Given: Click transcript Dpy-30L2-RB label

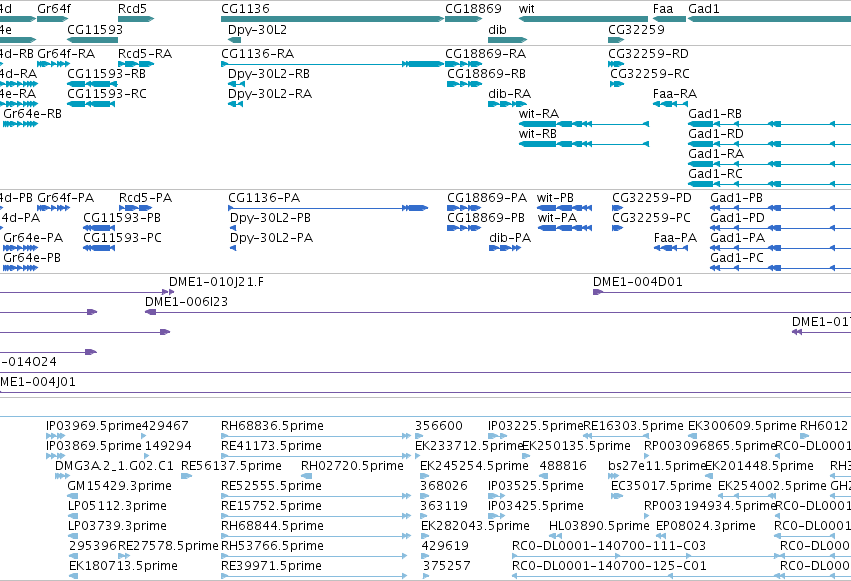Looking at the screenshot, I should 269,74.
